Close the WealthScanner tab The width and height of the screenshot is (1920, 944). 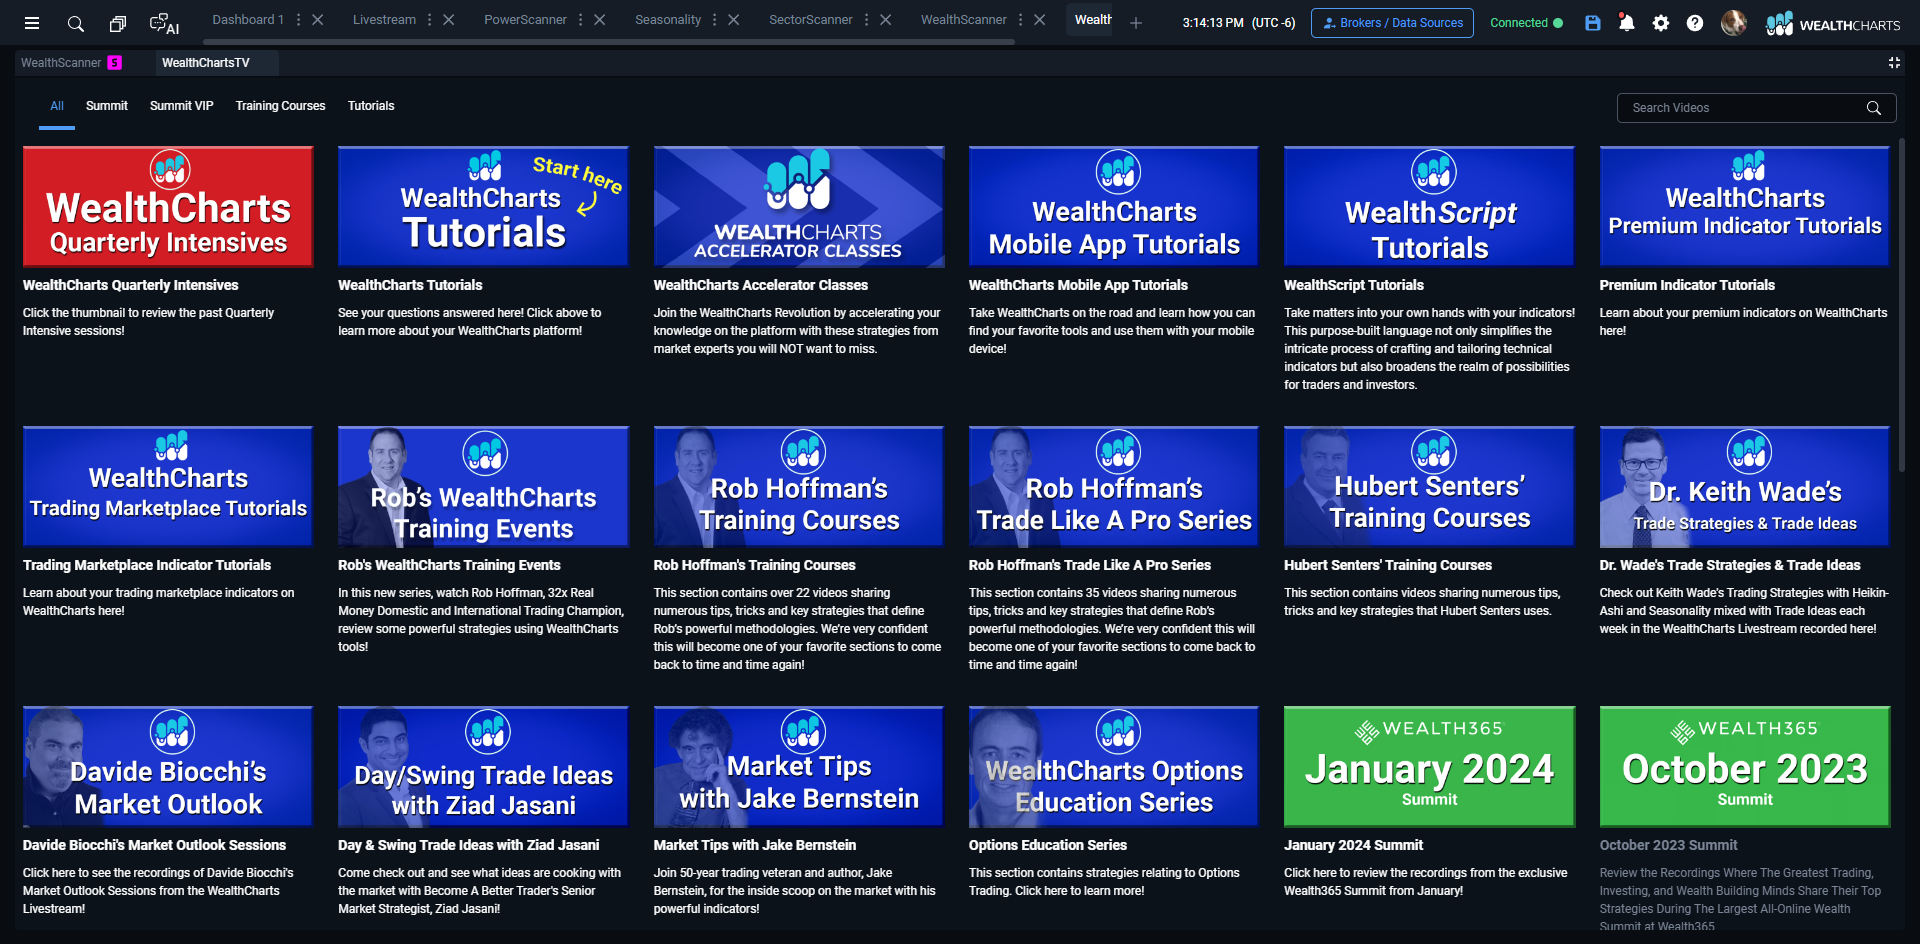pyautogui.click(x=1040, y=20)
